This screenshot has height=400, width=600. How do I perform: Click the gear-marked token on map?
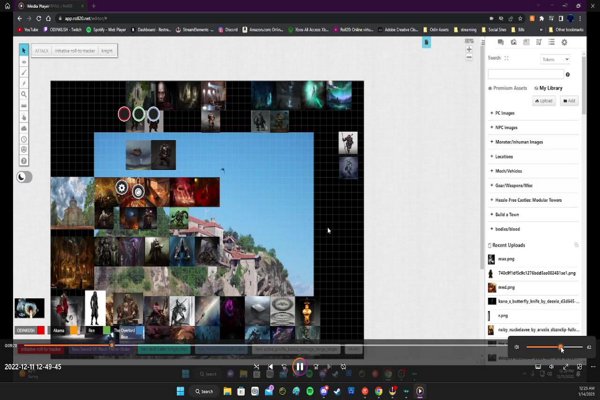coord(122,188)
